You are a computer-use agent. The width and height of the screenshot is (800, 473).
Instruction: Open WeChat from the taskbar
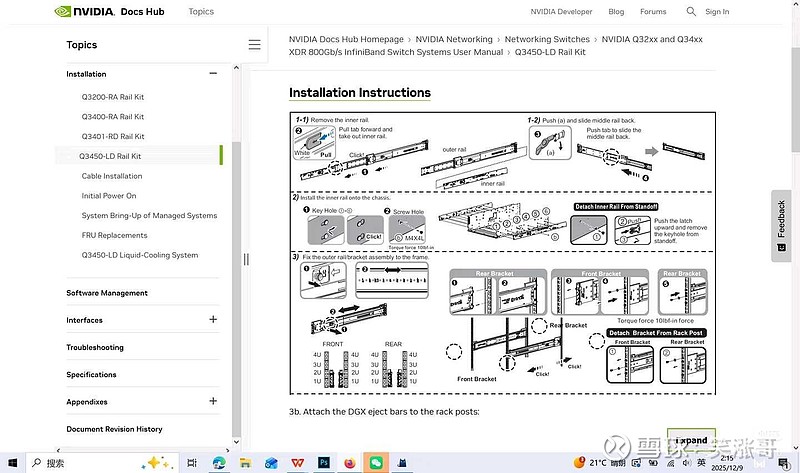[x=376, y=463]
